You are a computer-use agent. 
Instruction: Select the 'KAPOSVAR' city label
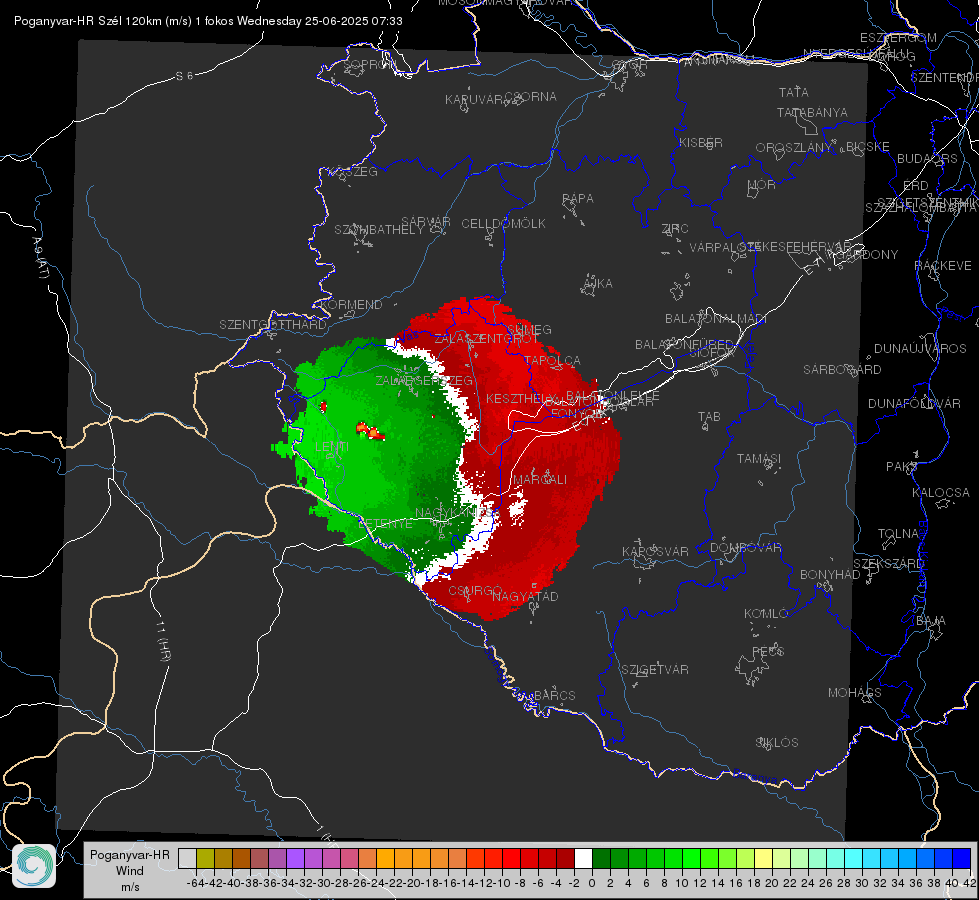[655, 551]
